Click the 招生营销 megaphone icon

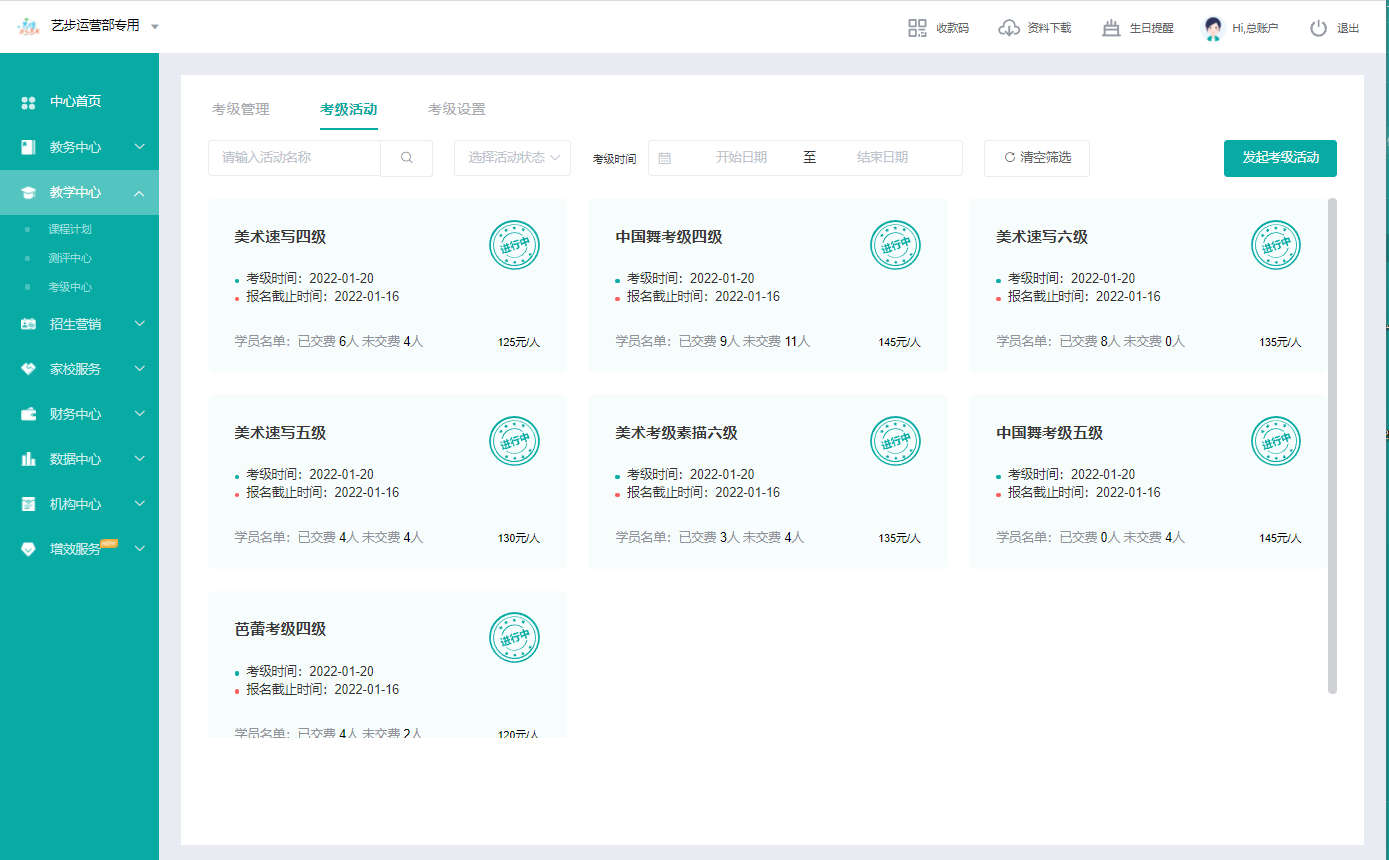point(27,323)
